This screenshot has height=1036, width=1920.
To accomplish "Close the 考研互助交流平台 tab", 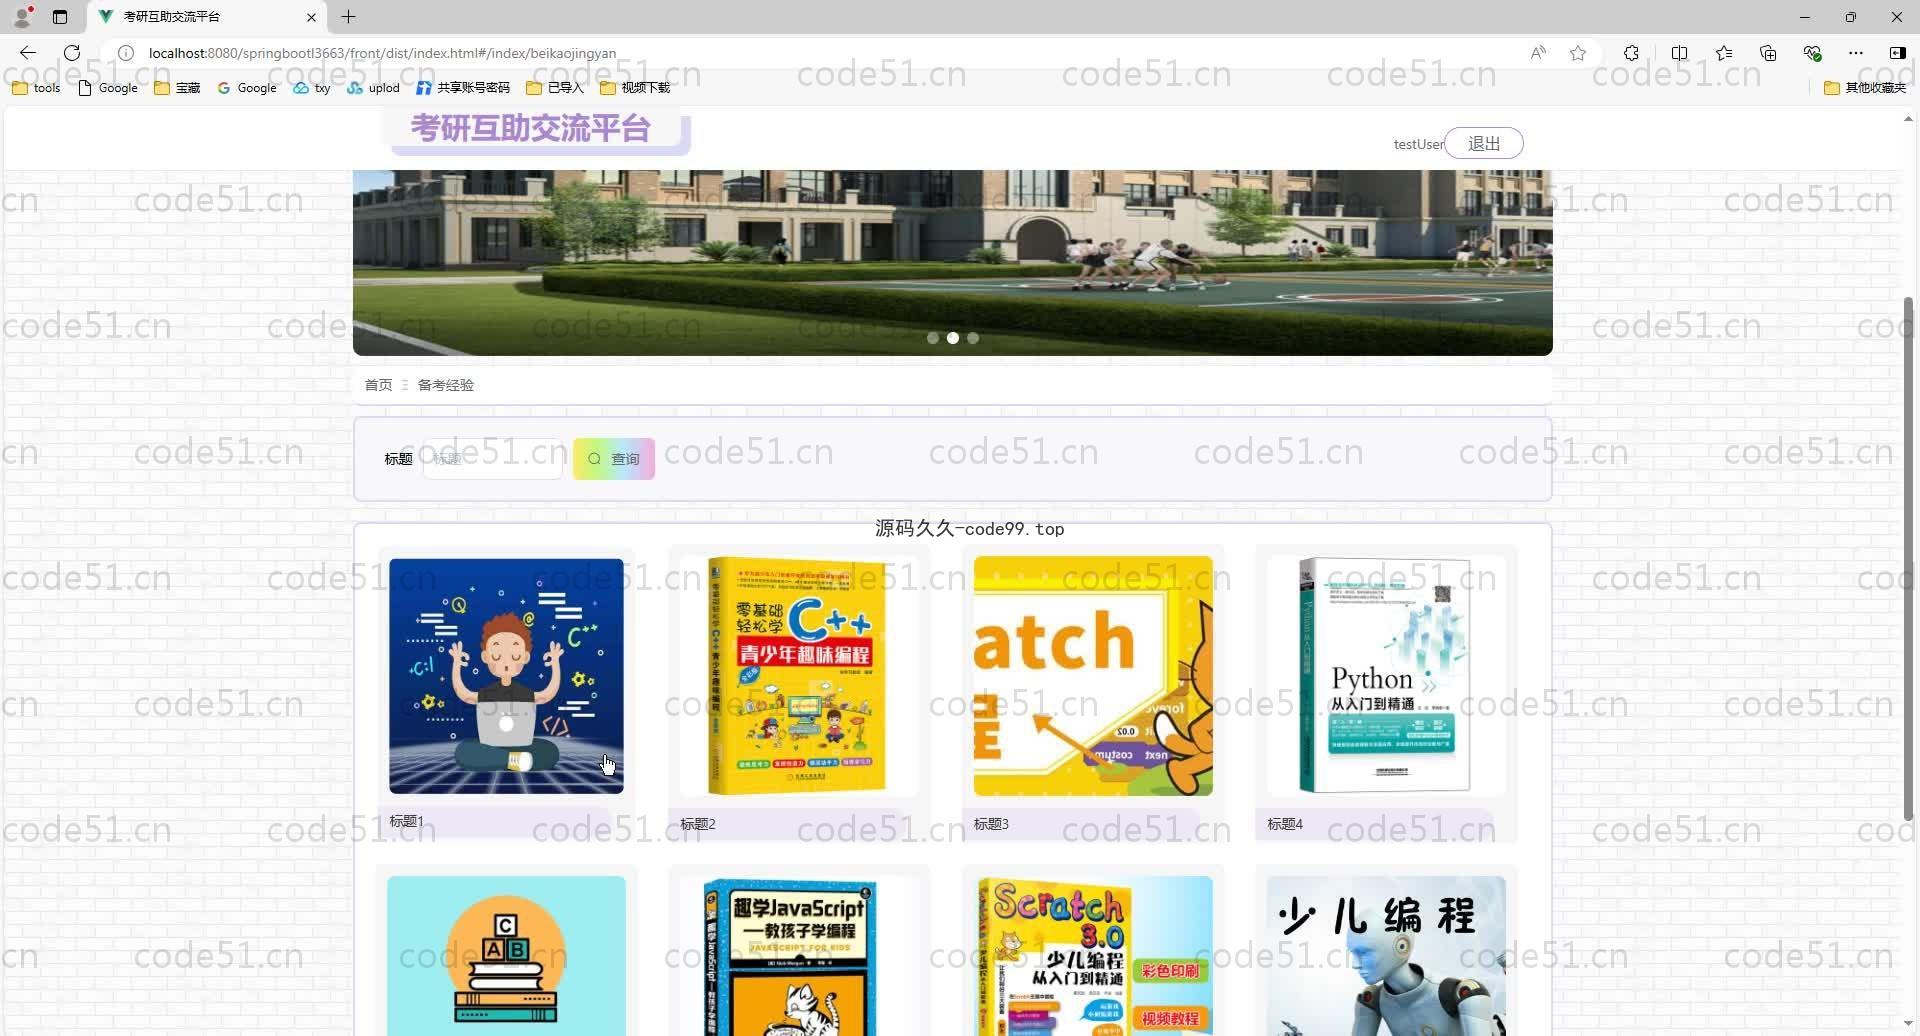I will (311, 17).
